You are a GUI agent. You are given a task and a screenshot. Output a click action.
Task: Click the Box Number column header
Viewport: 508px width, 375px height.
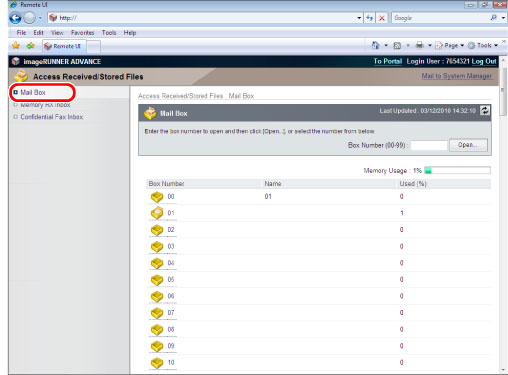166,184
